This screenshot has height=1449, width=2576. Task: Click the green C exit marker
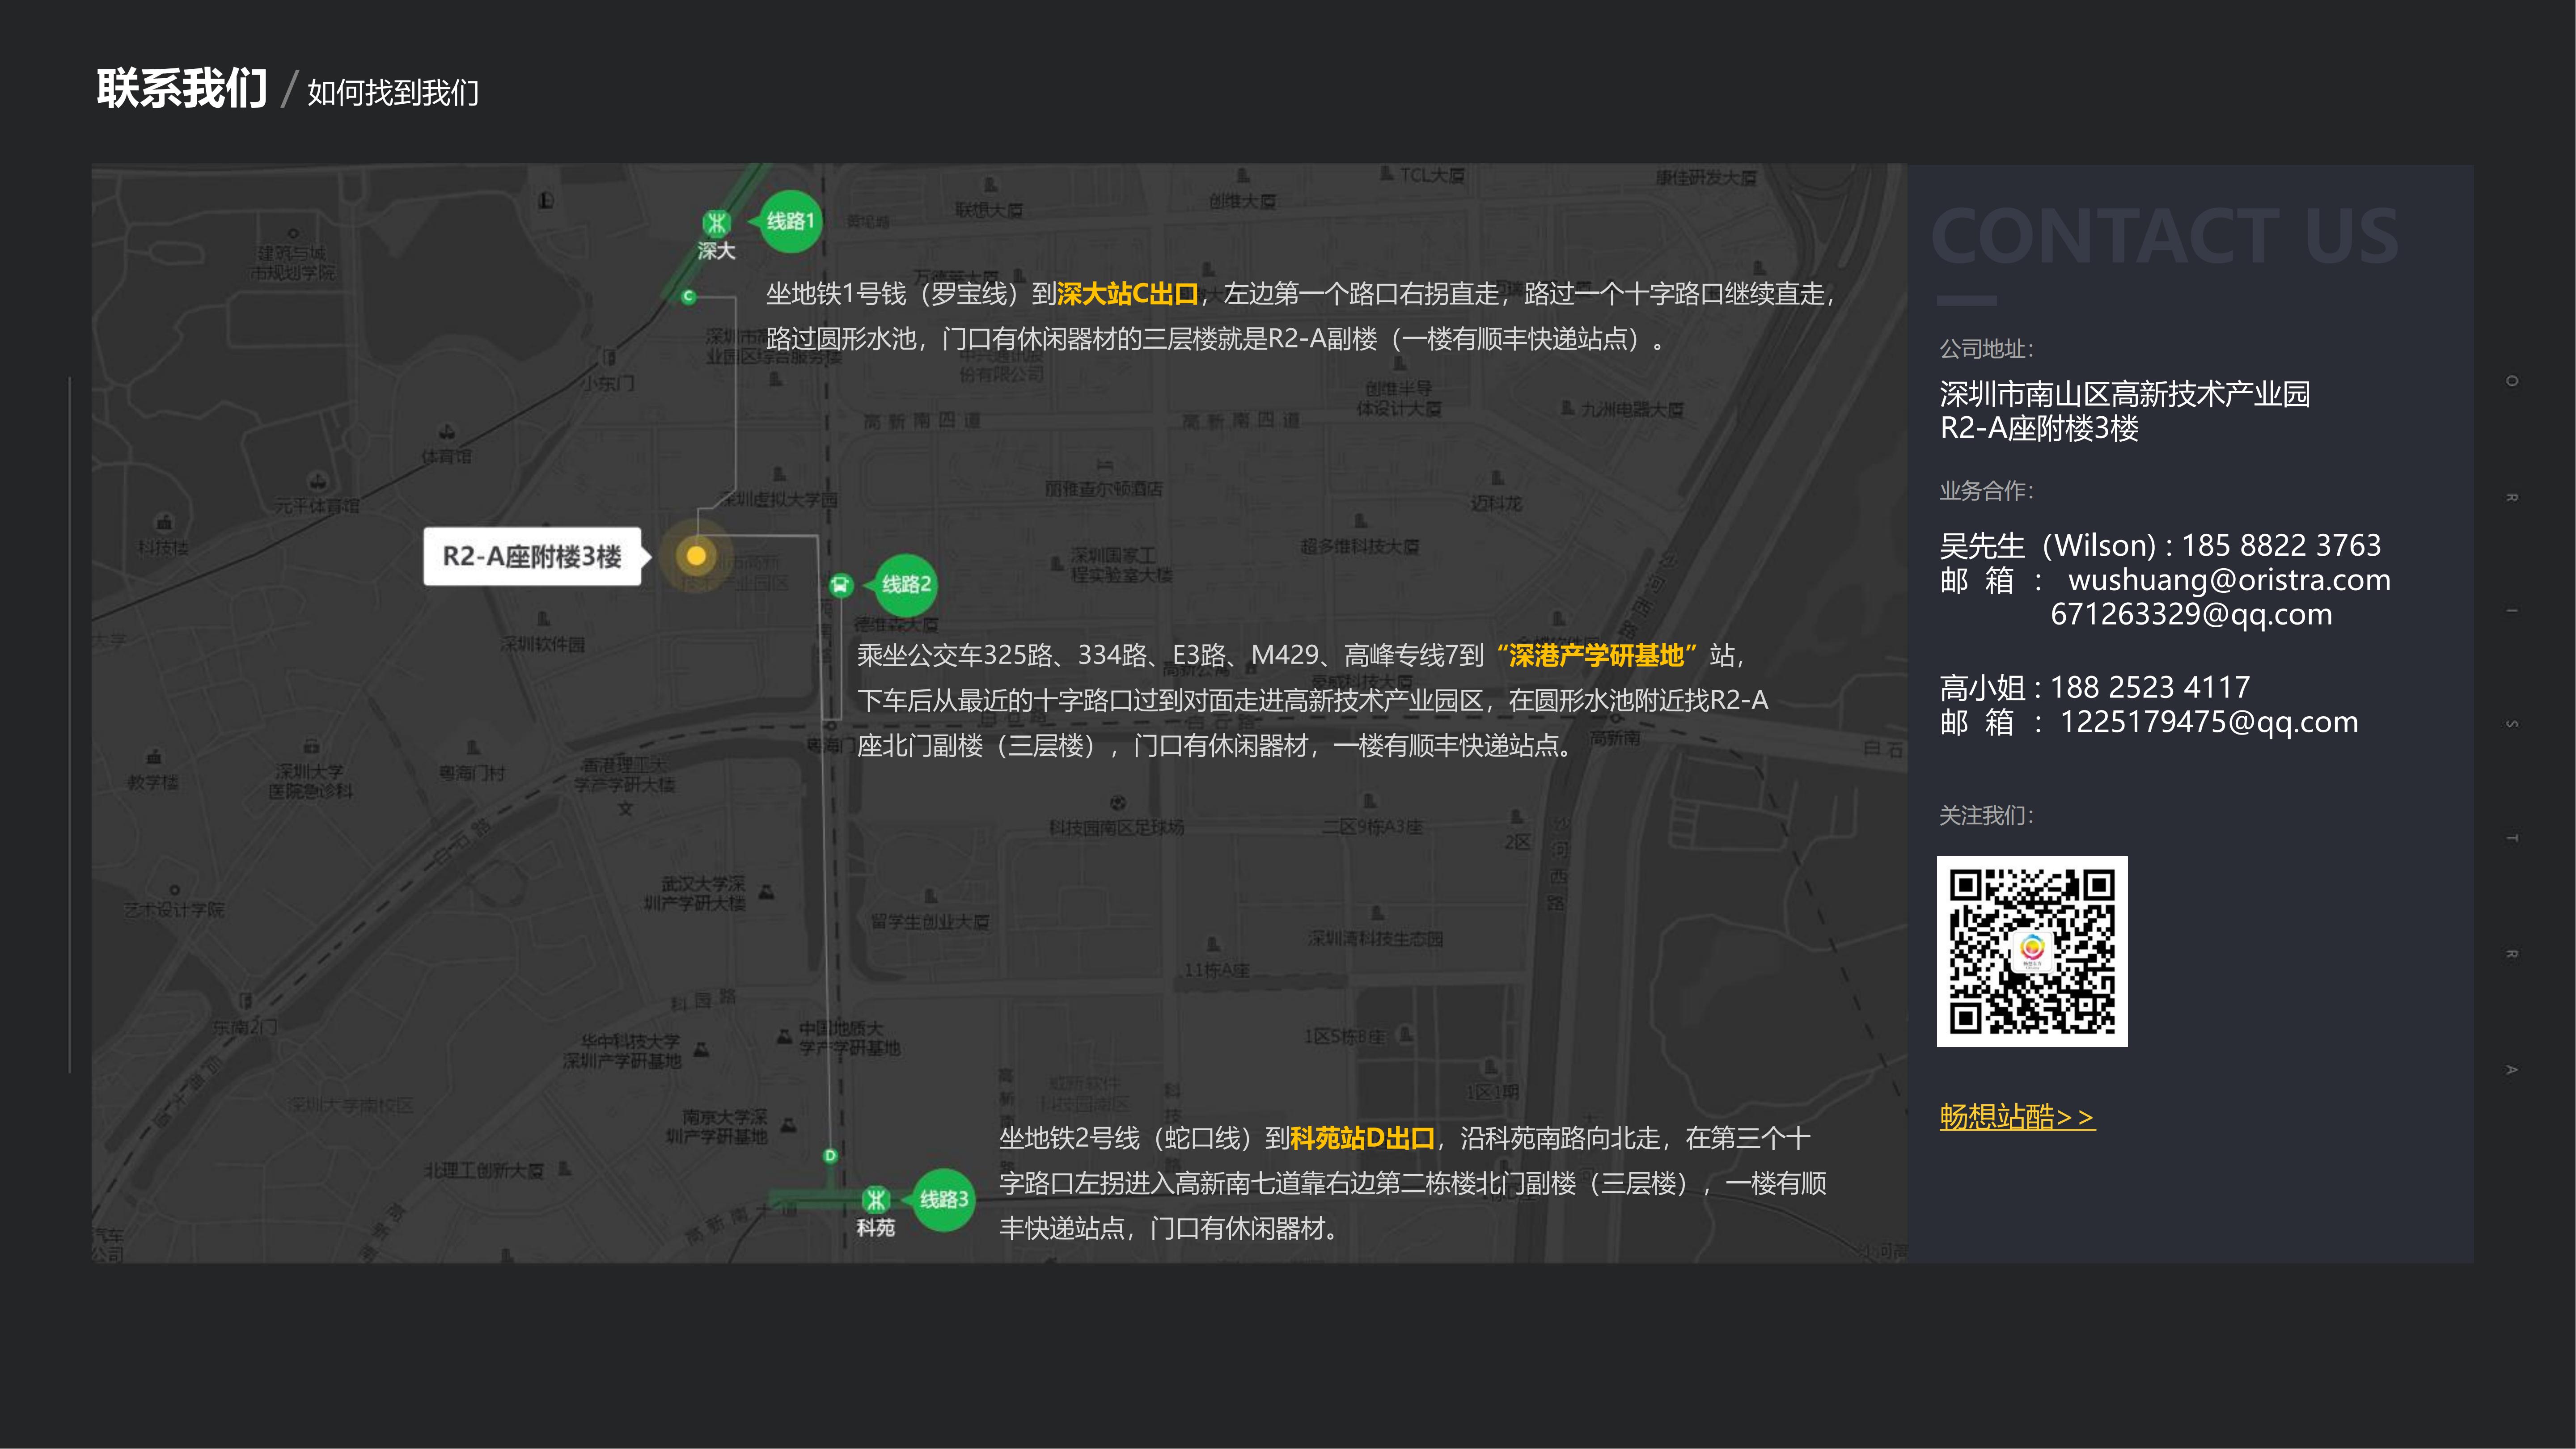[688, 296]
